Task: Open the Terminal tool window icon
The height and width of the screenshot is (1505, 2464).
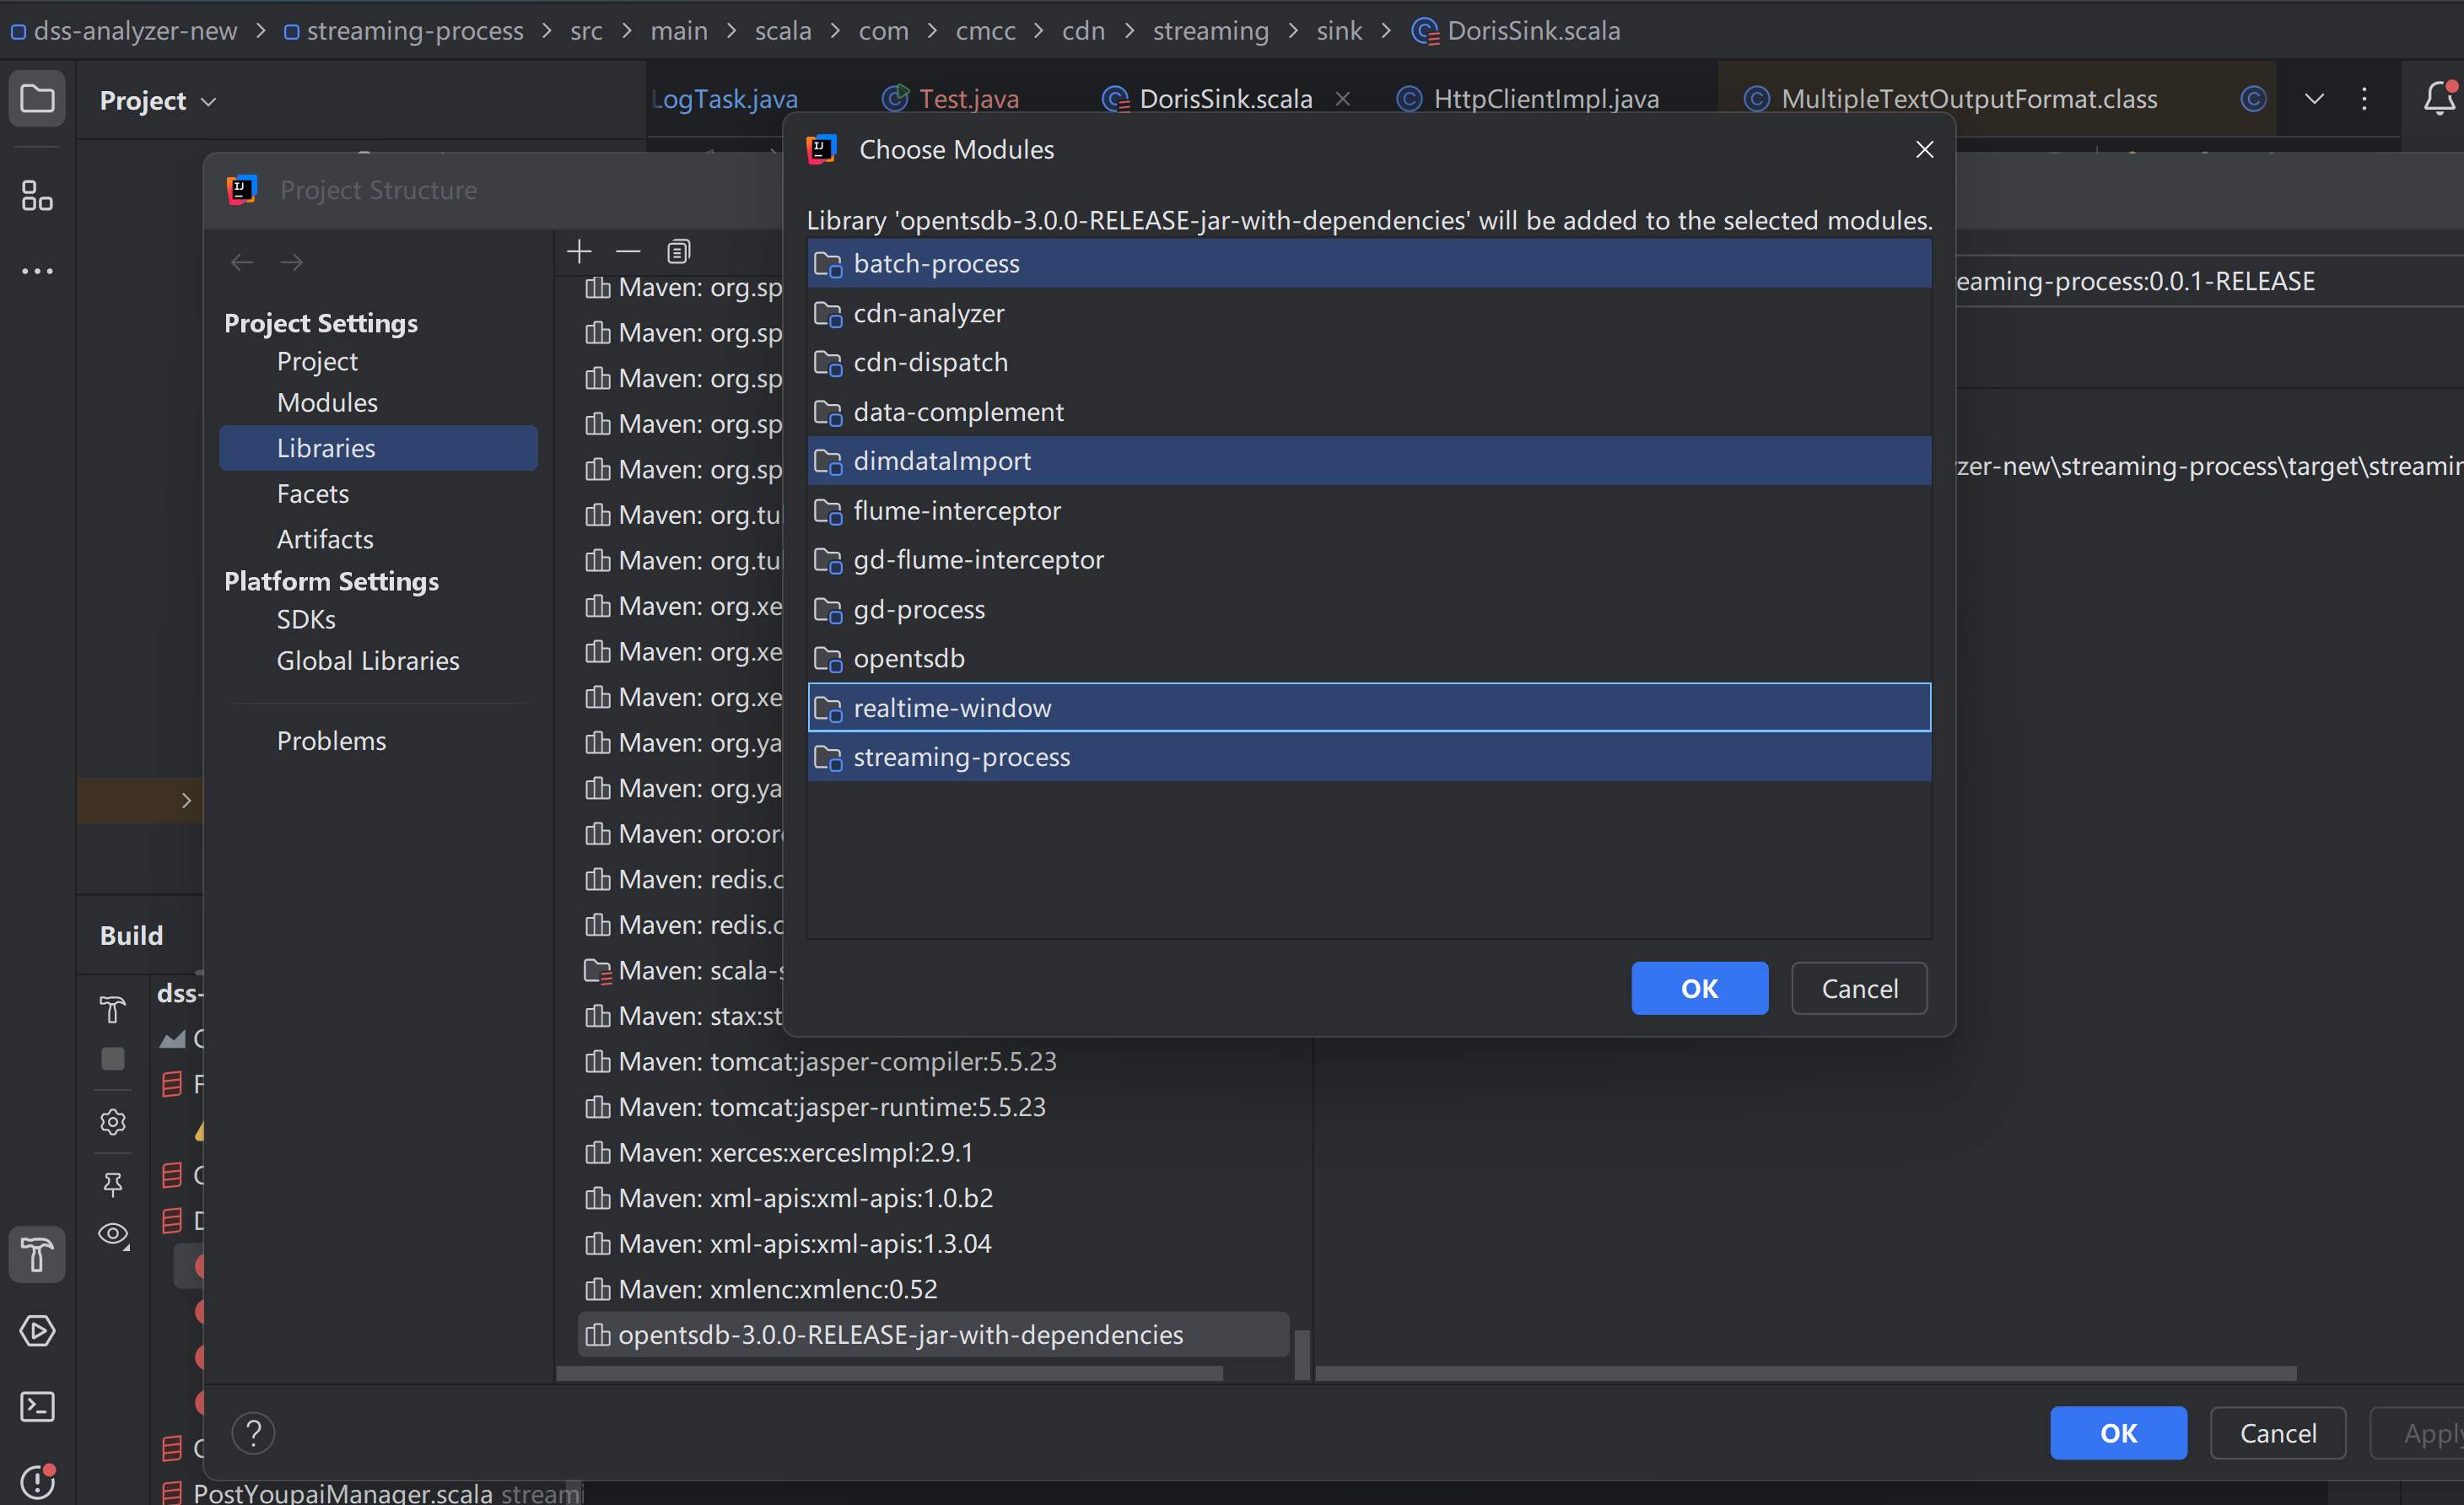Action: coord(37,1407)
